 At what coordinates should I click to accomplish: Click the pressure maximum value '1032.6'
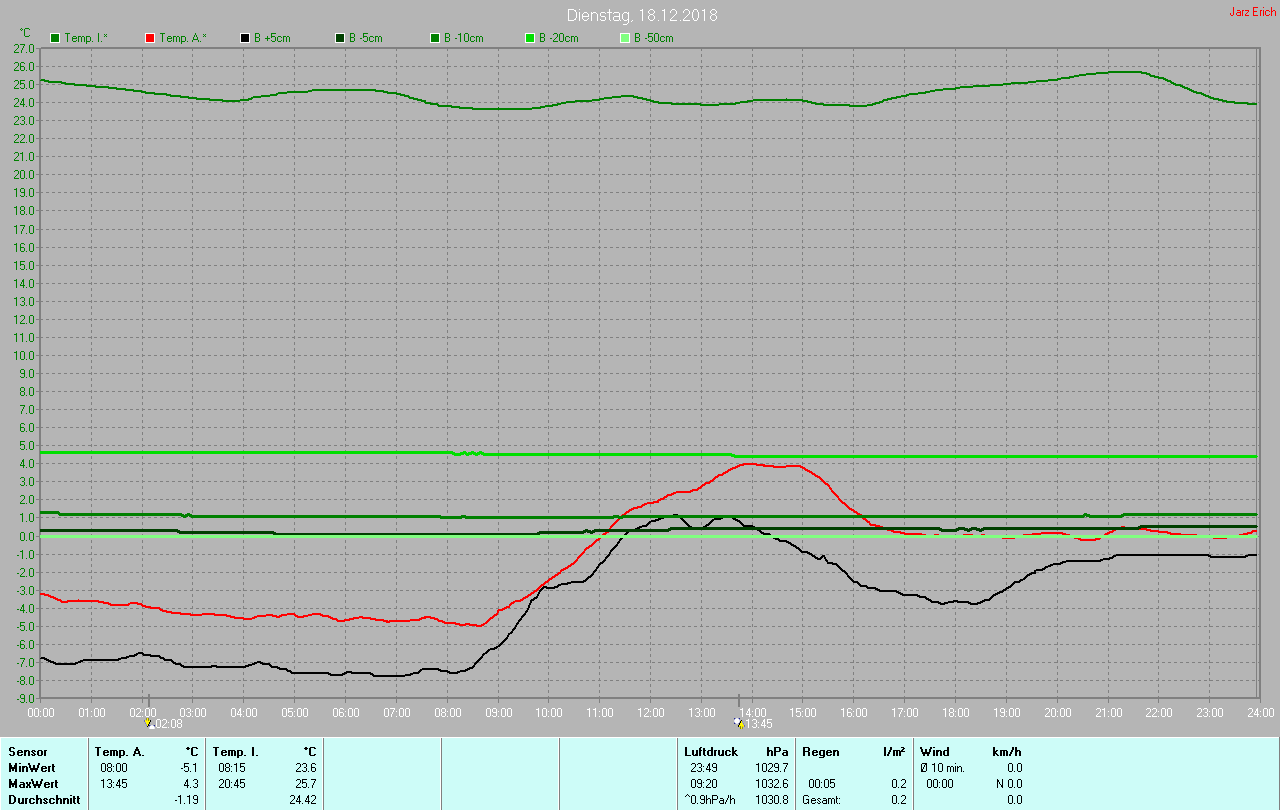pos(773,783)
